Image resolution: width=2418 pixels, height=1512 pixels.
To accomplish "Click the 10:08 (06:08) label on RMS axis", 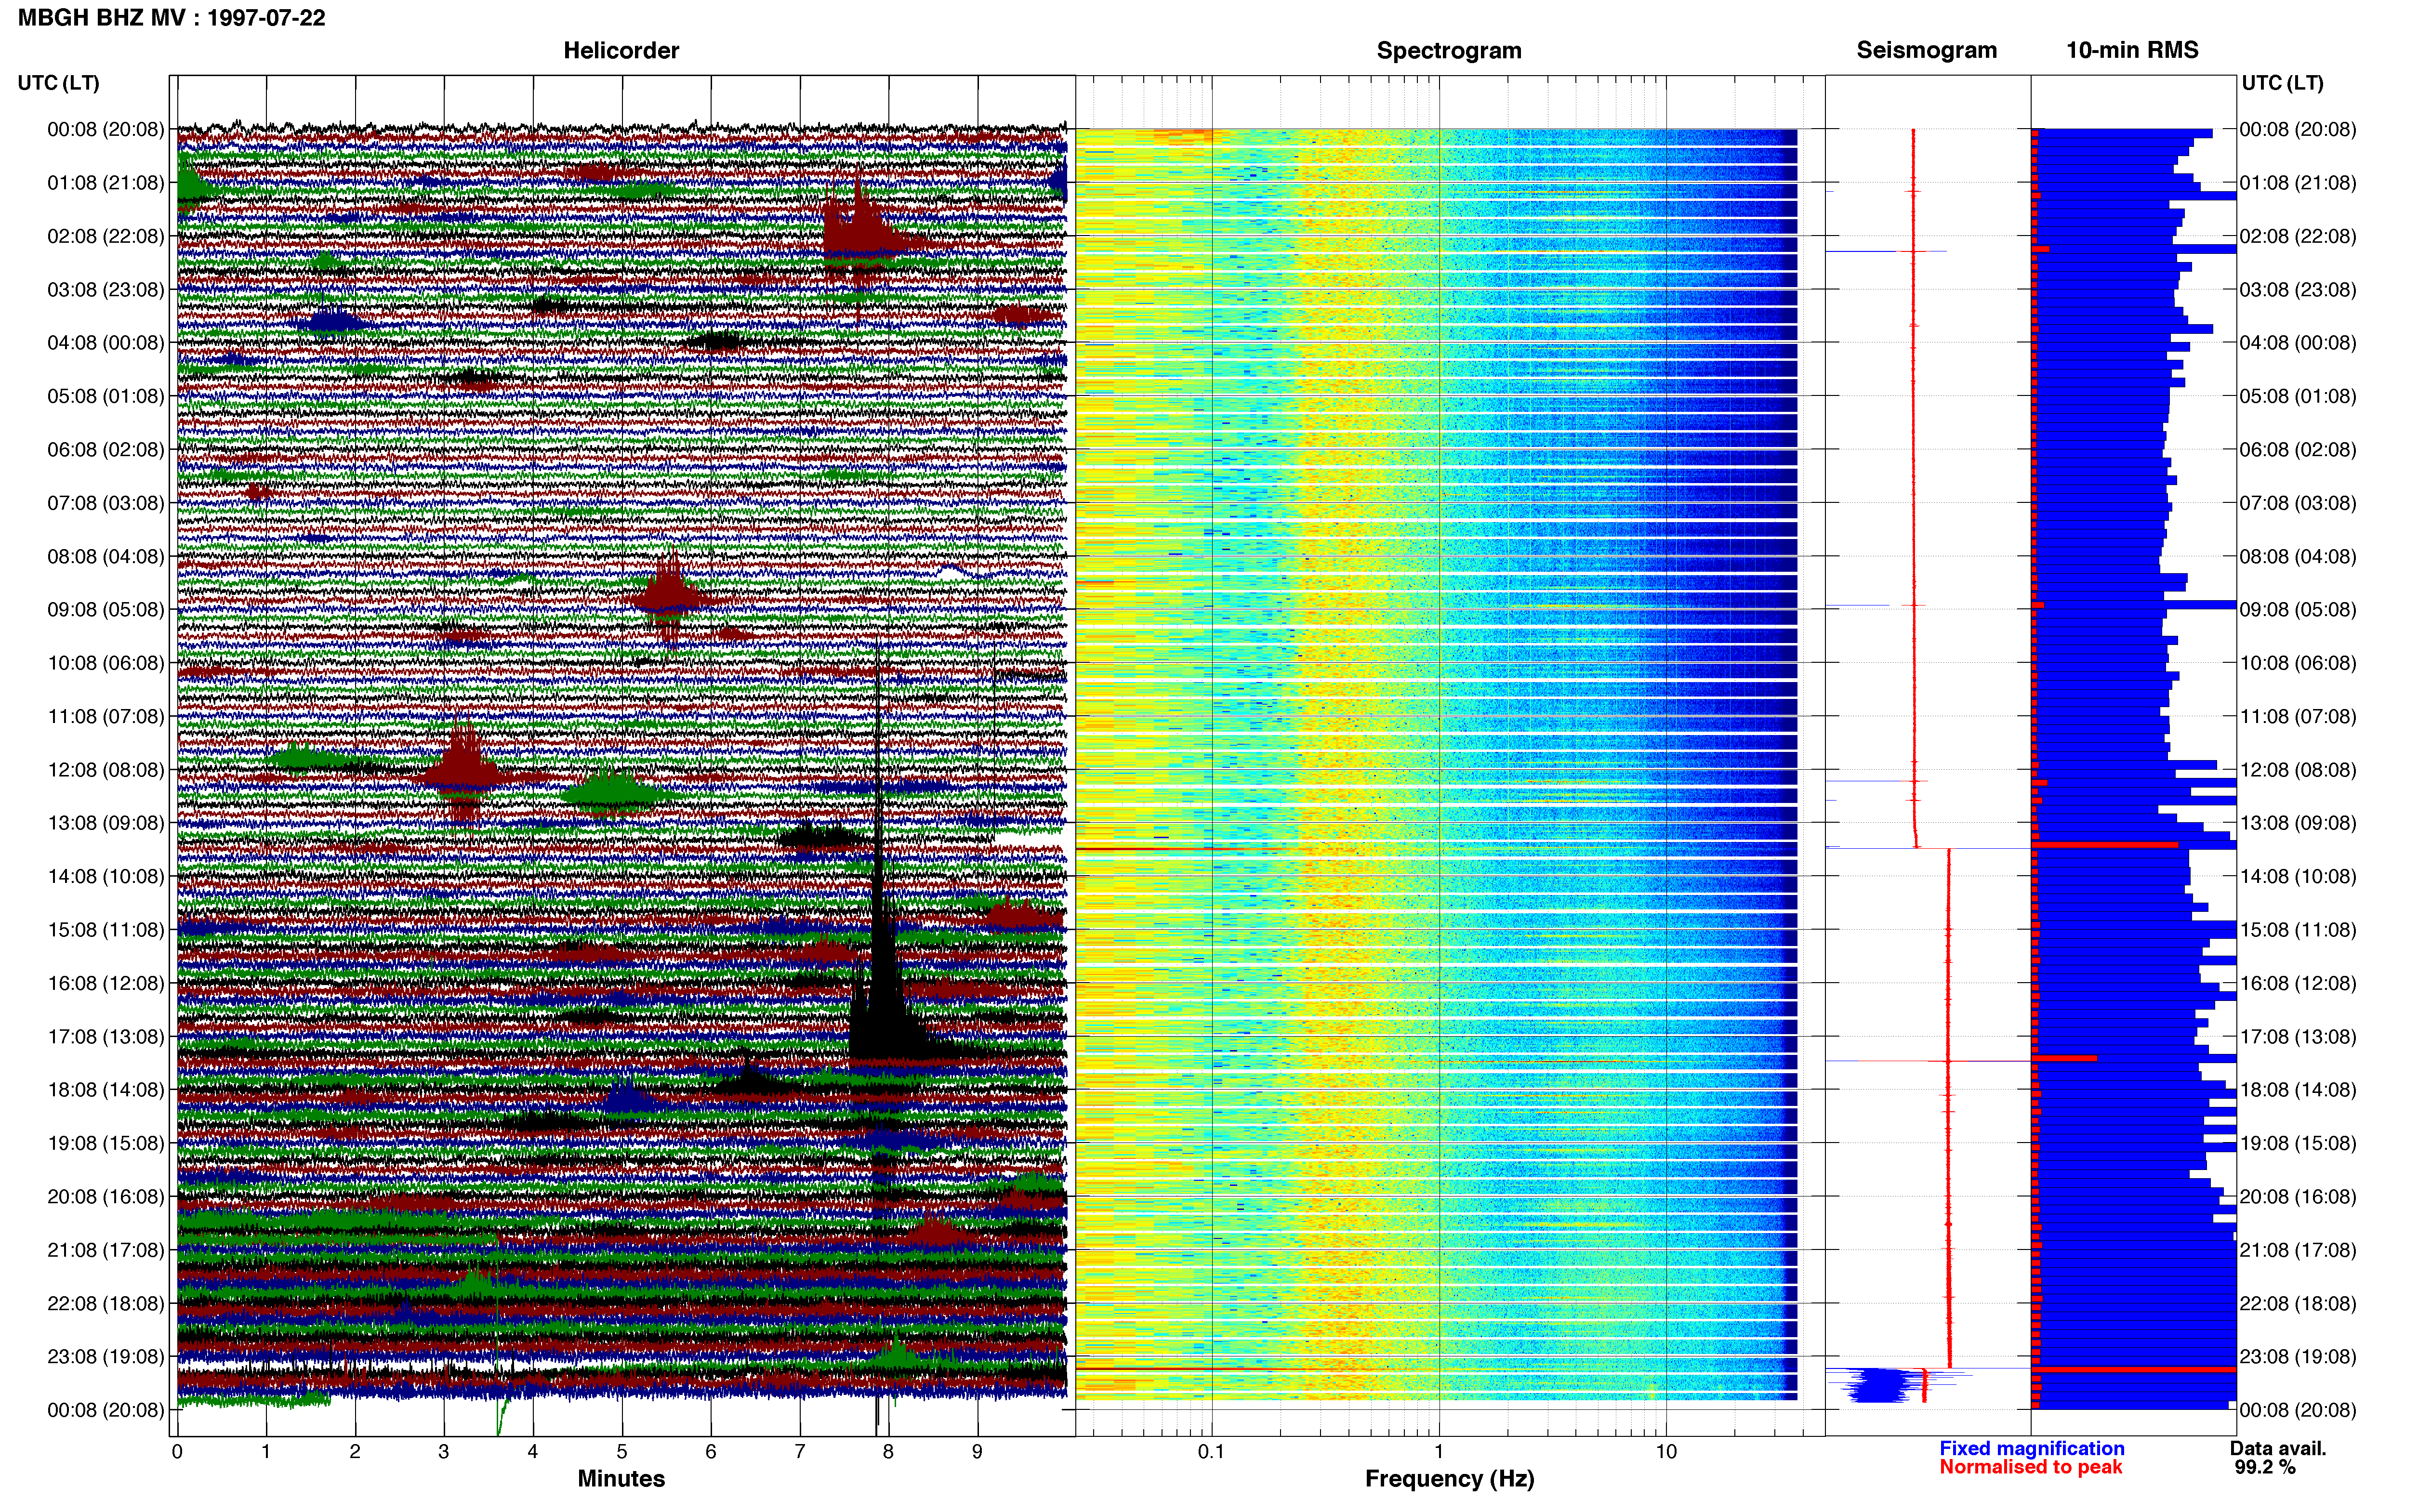I will click(2298, 663).
